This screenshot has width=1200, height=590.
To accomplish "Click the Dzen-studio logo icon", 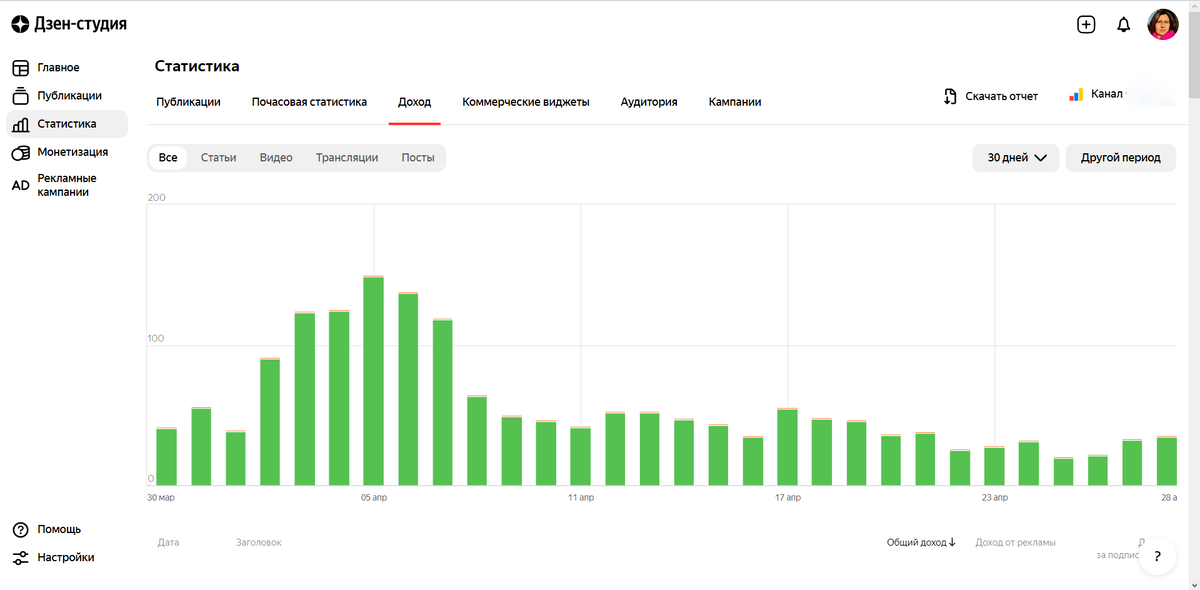I will [x=20, y=24].
